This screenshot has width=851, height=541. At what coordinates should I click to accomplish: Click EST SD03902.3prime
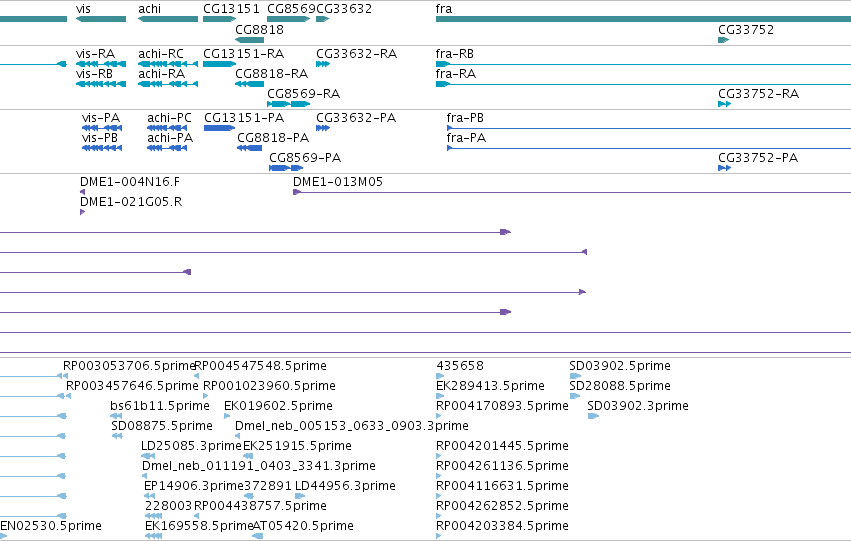(x=638, y=406)
